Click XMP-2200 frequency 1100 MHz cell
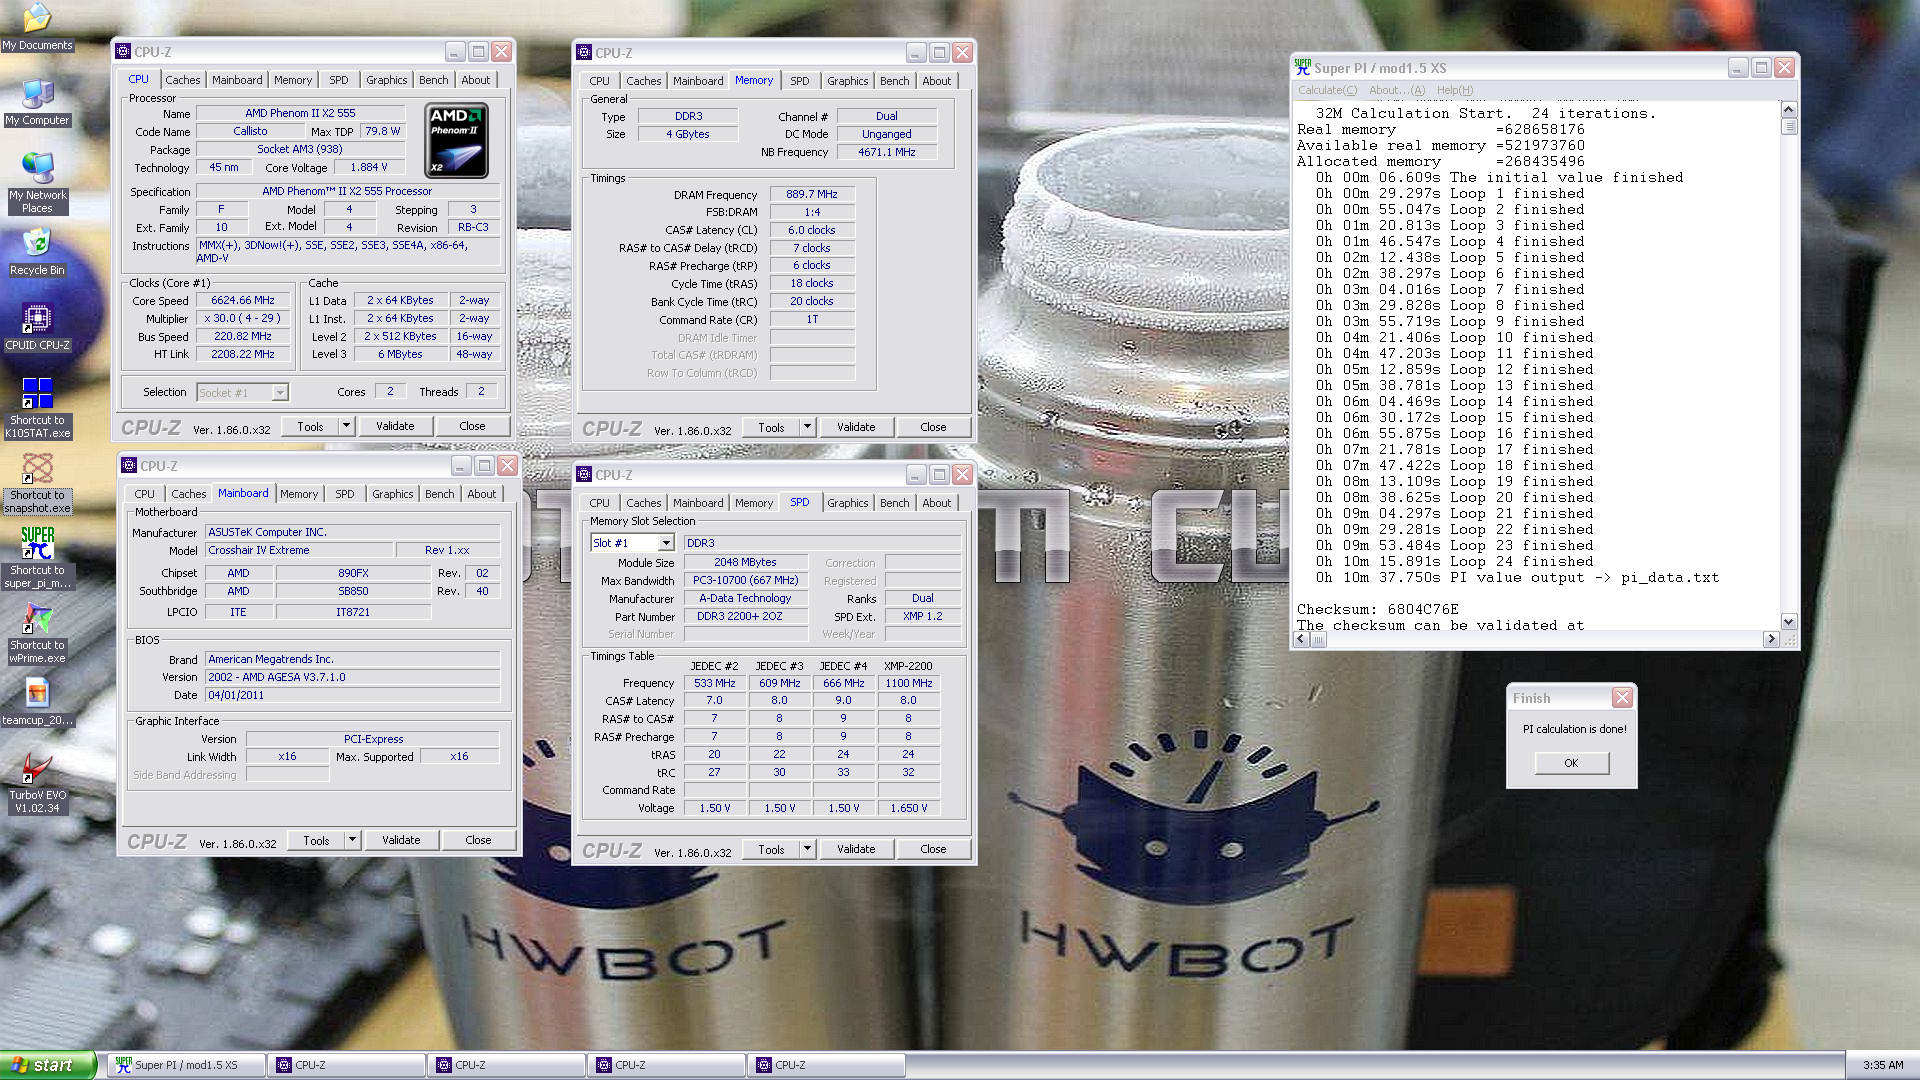The width and height of the screenshot is (1920, 1080). pos(908,683)
